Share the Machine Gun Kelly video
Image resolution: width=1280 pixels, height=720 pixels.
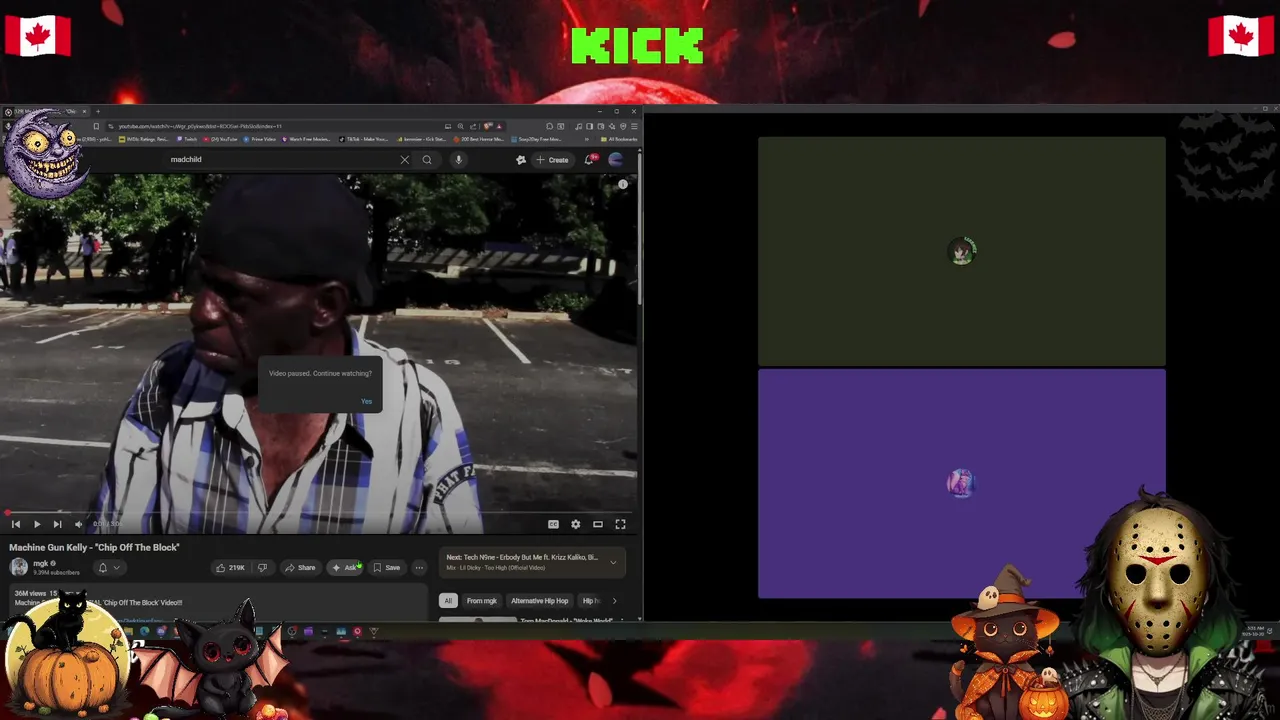300,567
